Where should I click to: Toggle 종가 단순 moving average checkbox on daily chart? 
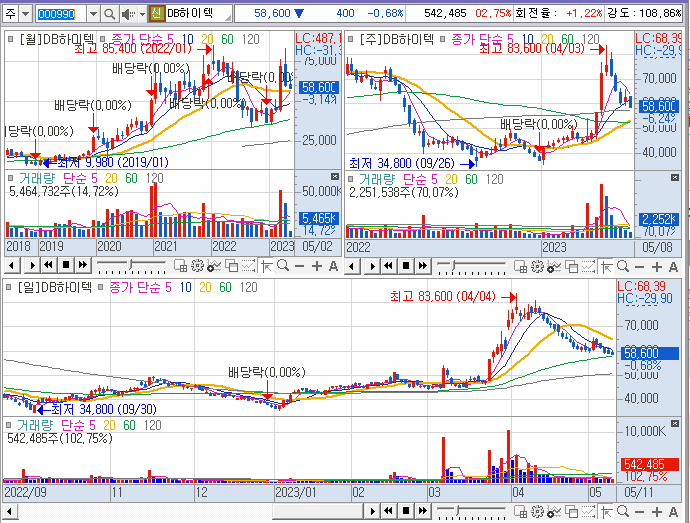100,287
